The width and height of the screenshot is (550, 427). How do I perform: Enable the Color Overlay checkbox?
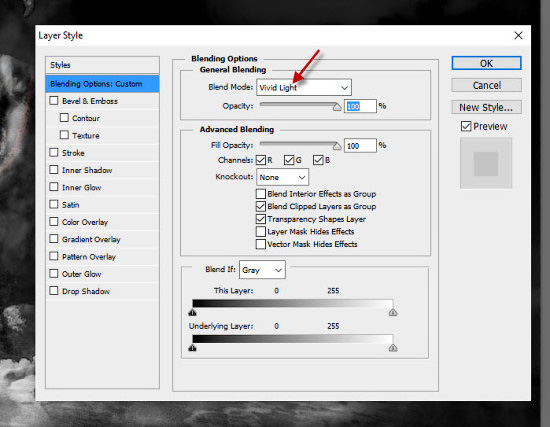(x=54, y=222)
